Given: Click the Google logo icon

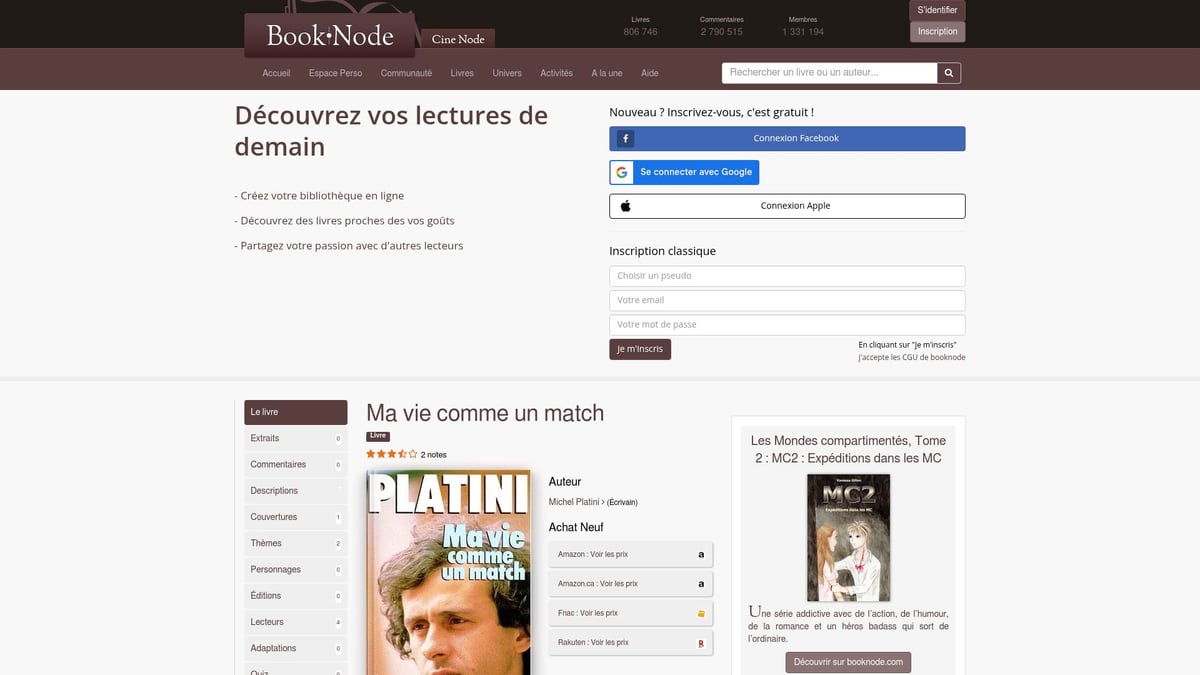Looking at the screenshot, I should pos(622,172).
